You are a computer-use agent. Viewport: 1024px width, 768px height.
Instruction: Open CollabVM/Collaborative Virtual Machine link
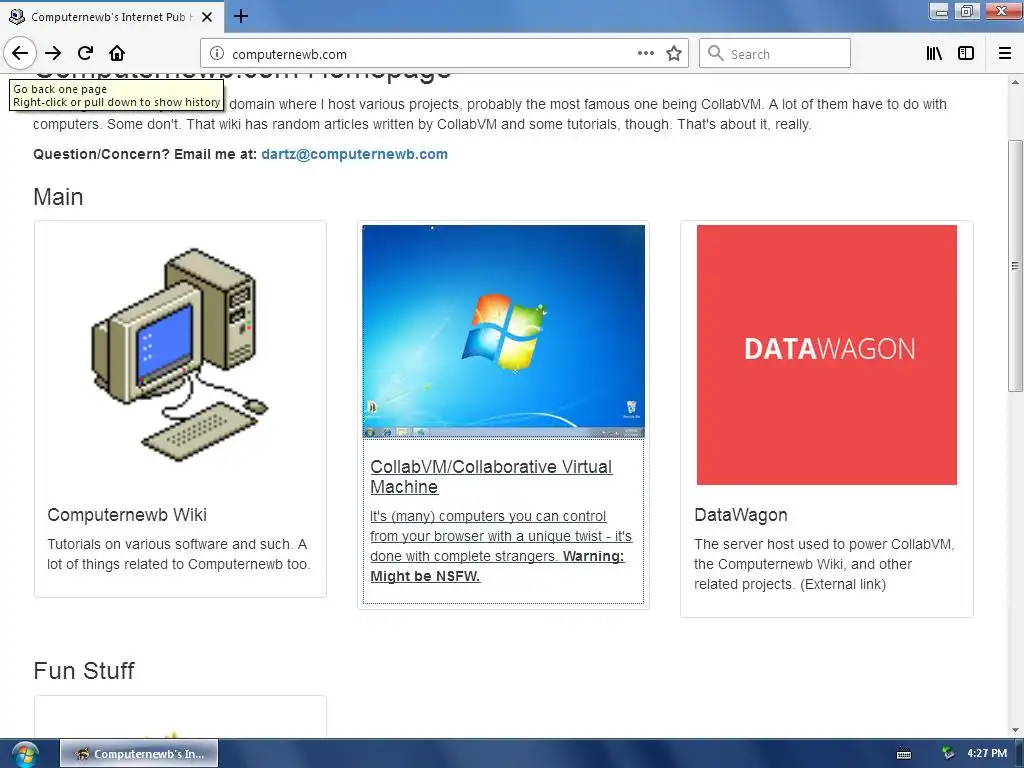(491, 477)
